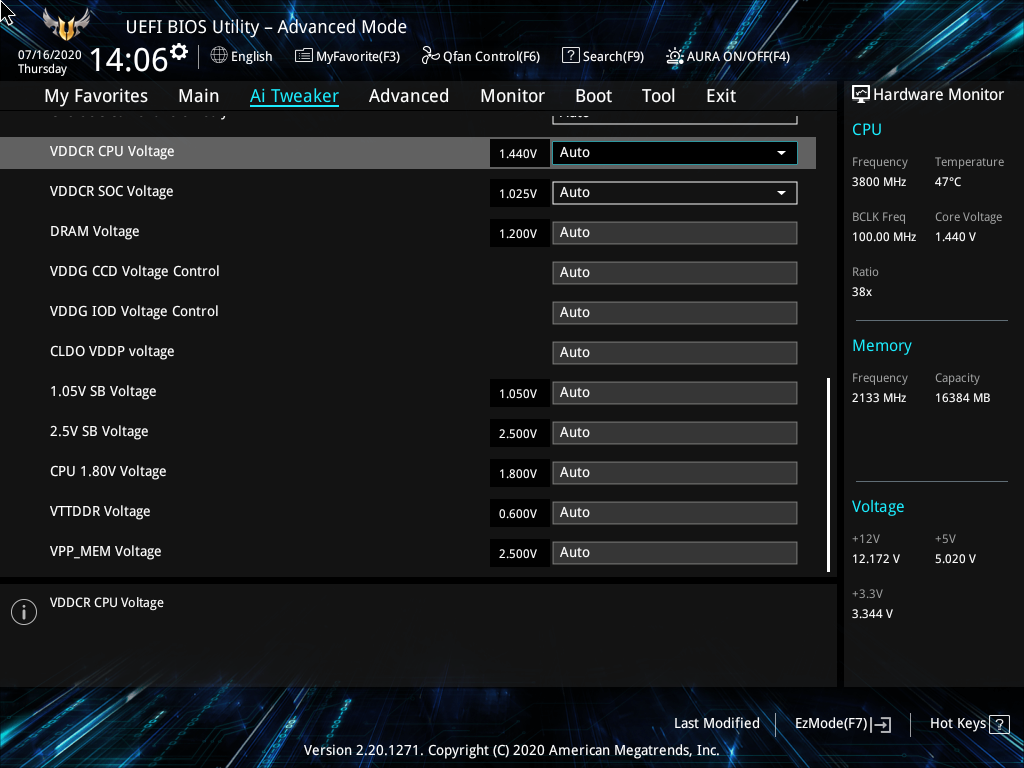The height and width of the screenshot is (768, 1024).
Task: Click the info icon in help area
Action: (x=24, y=612)
